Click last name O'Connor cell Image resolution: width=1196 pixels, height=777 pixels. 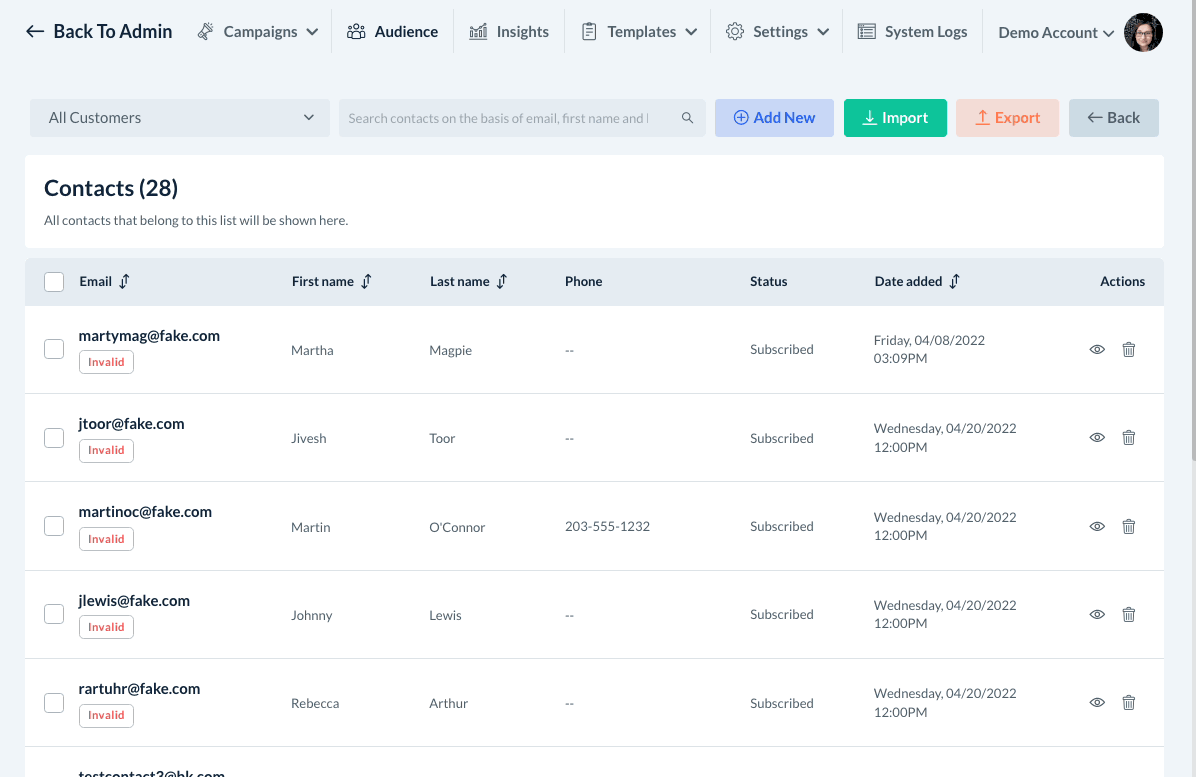(x=457, y=527)
